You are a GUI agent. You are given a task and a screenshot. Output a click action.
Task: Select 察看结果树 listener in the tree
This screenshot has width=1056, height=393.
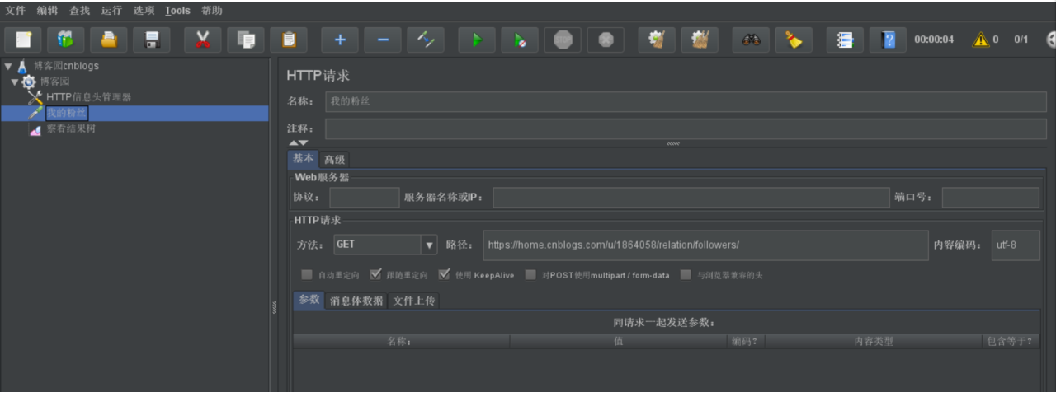point(71,129)
